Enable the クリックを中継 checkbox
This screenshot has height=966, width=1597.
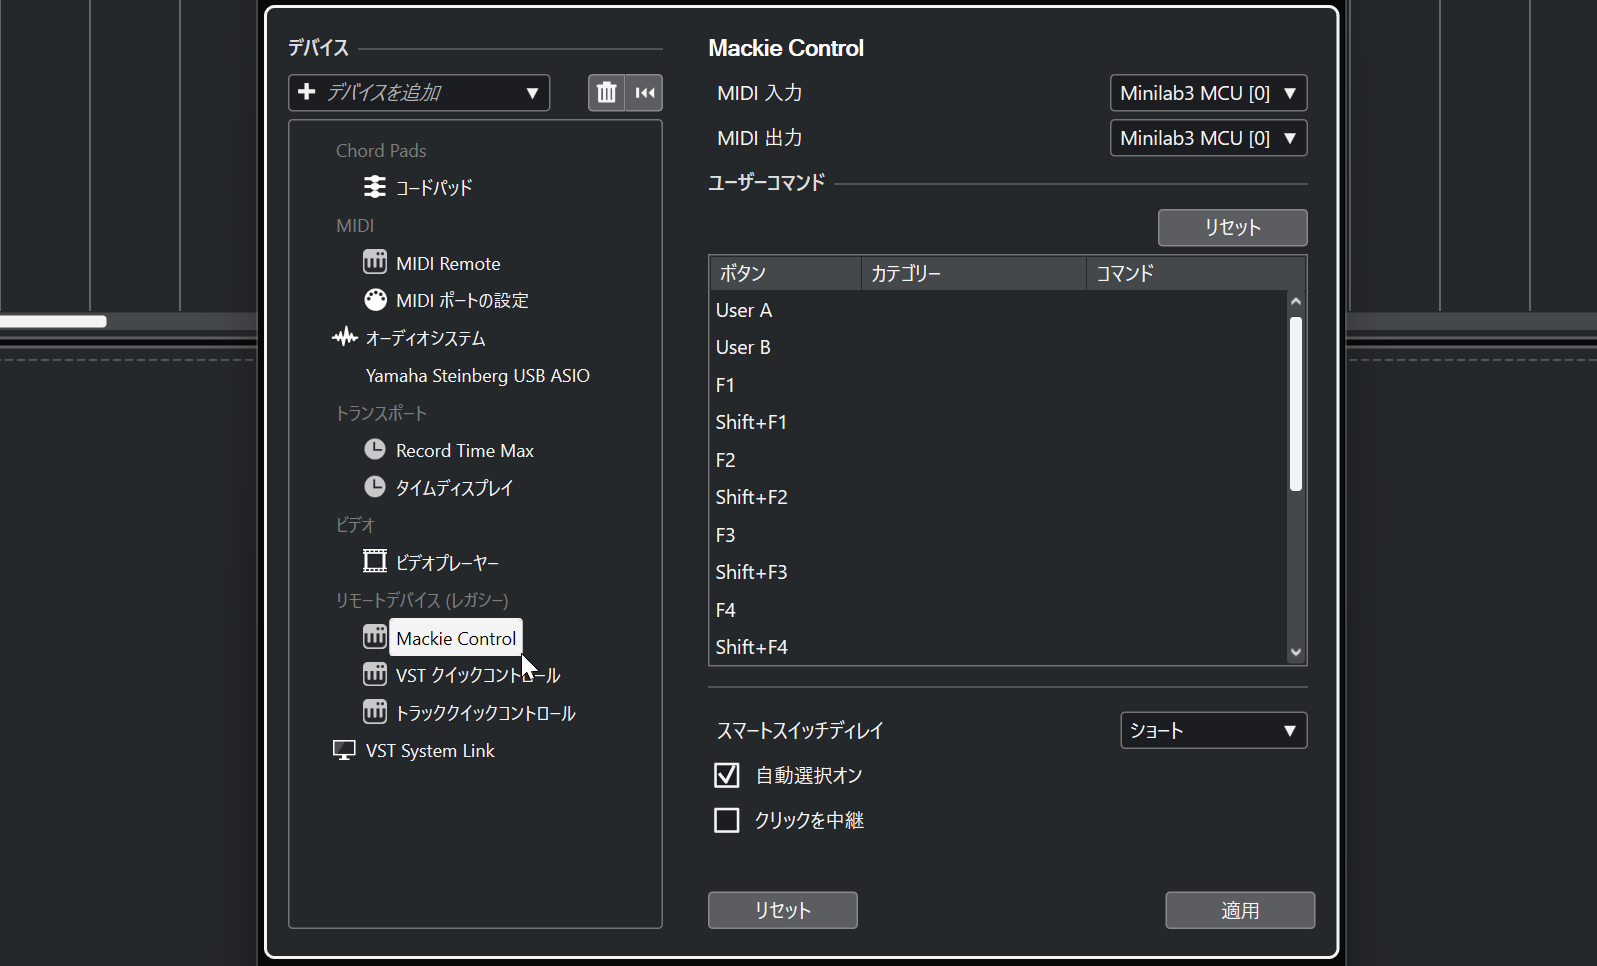[727, 820]
